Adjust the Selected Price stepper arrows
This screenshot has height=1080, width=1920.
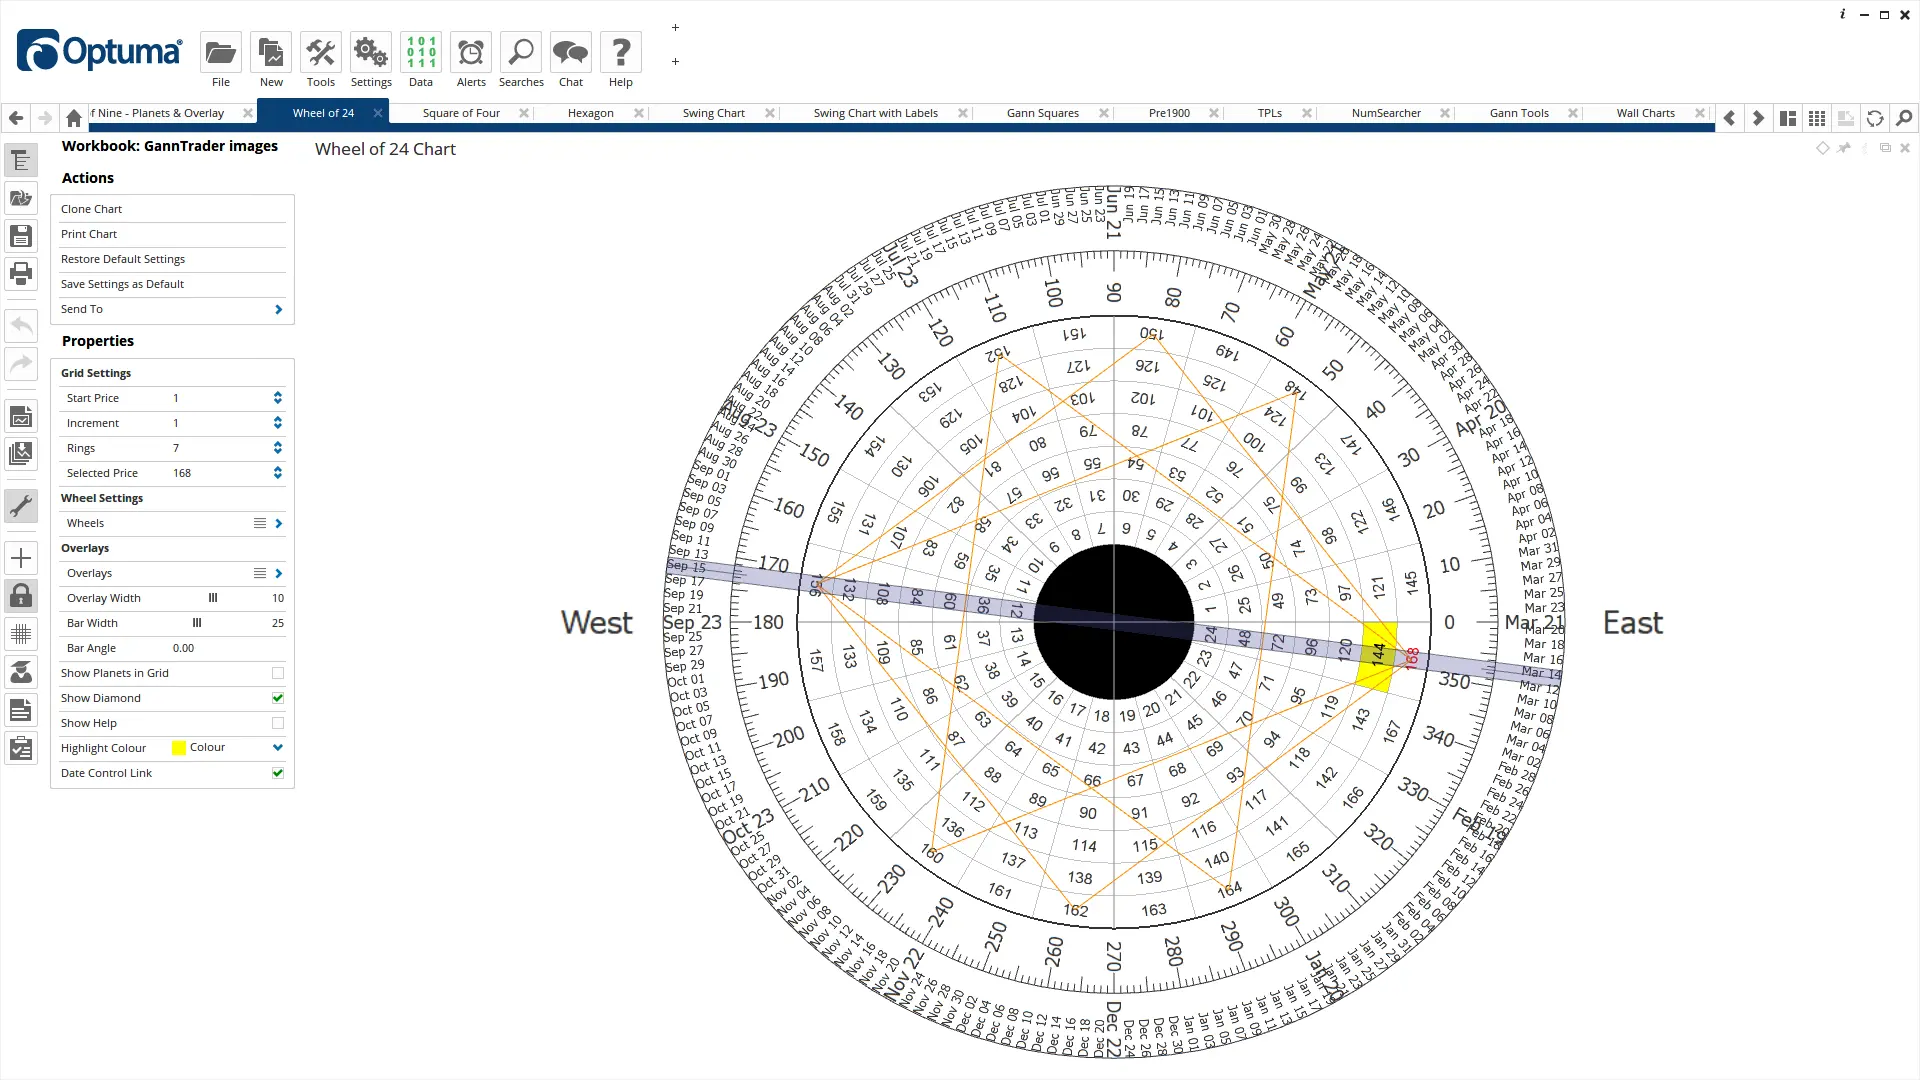click(x=278, y=473)
